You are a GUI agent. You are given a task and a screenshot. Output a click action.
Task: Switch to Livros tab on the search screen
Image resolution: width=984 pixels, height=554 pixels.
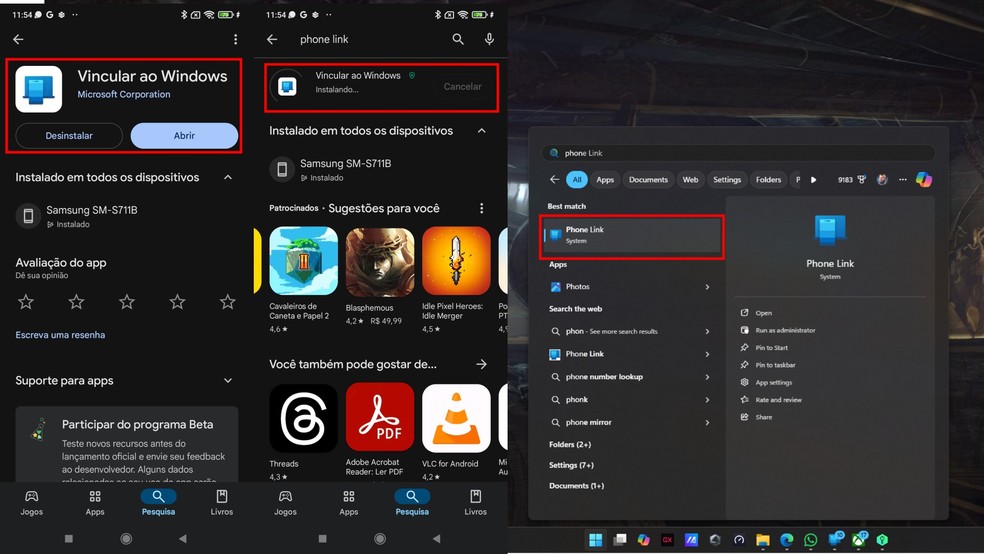(475, 503)
